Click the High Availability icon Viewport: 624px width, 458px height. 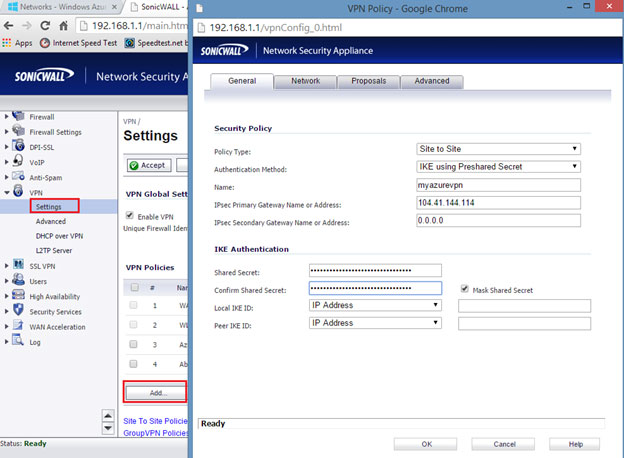pos(18,295)
